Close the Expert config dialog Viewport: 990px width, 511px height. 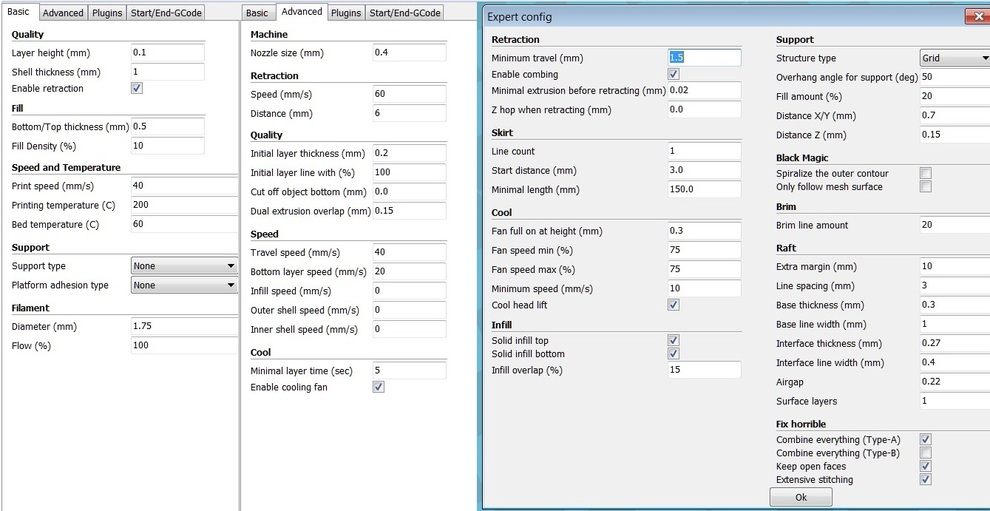point(976,17)
